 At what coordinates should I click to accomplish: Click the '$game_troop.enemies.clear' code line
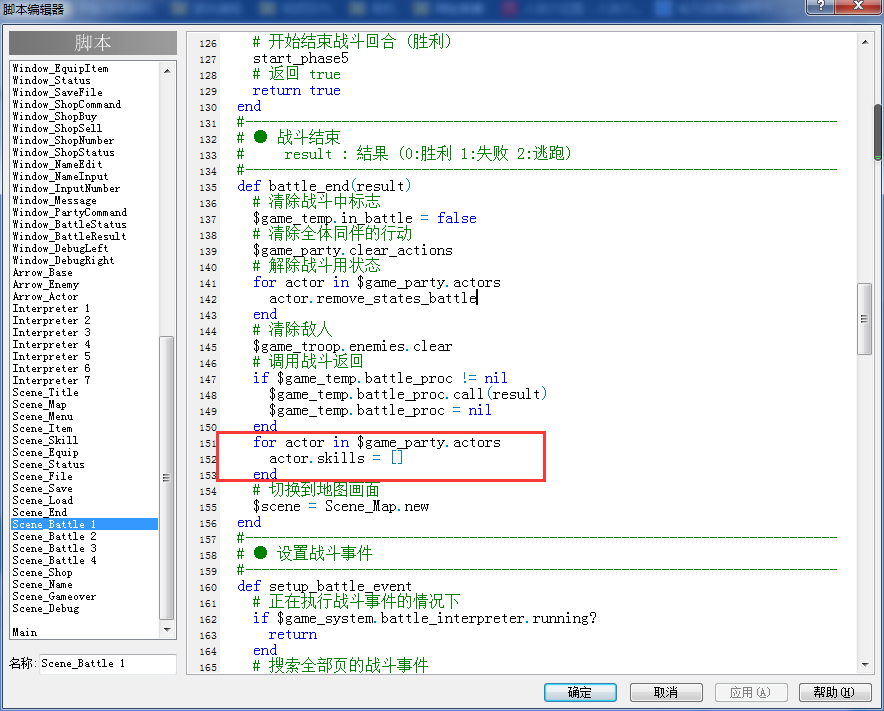pos(352,346)
